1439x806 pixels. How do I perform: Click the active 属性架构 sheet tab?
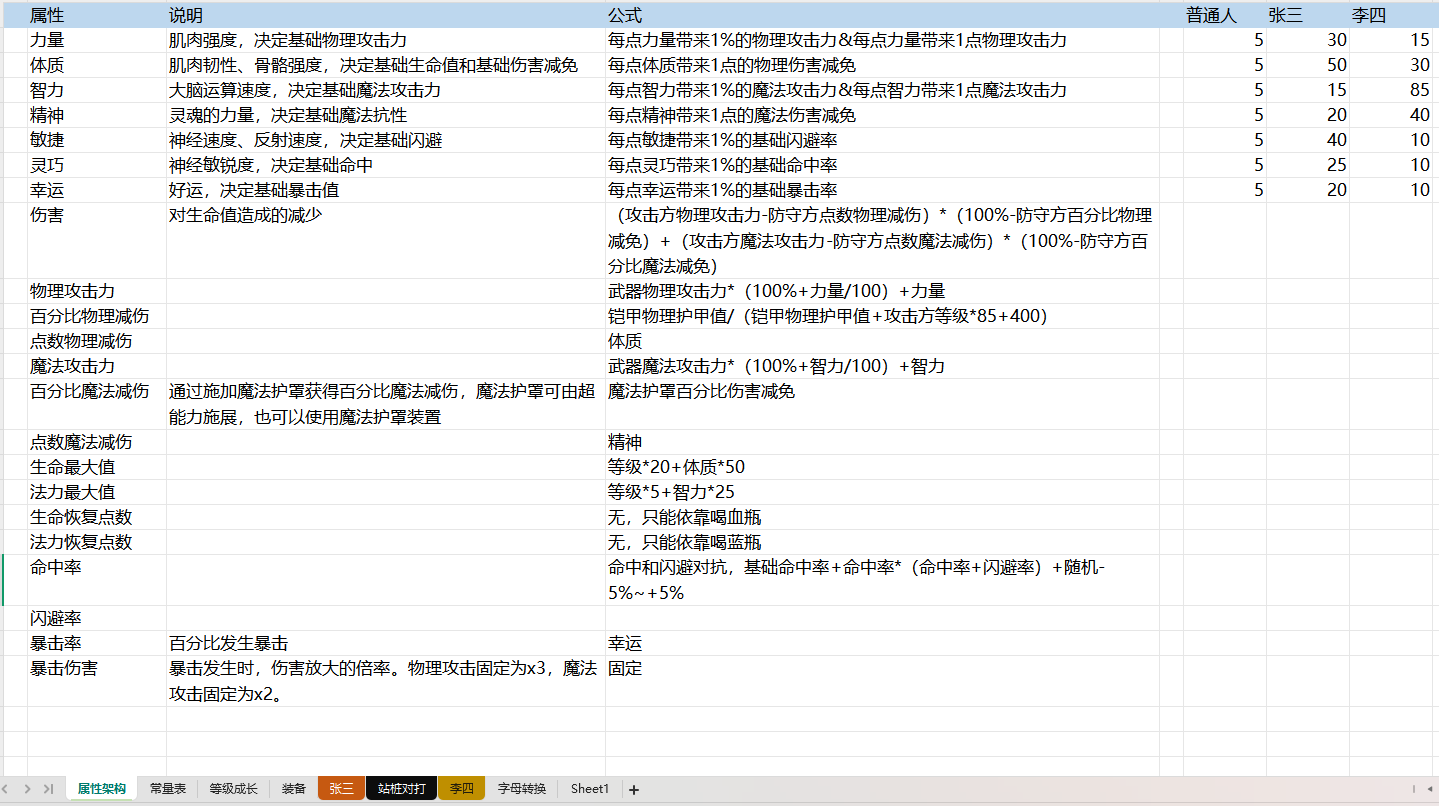[102, 789]
